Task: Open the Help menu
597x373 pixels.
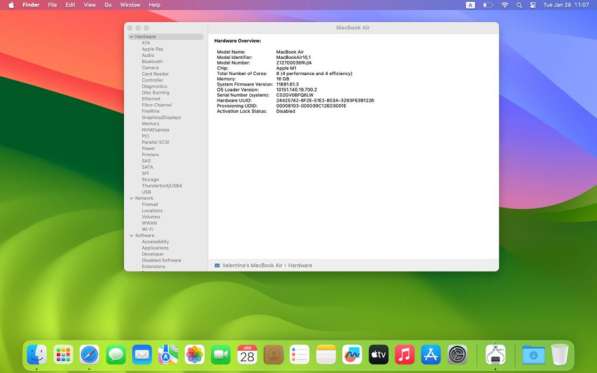Action: 154,5
